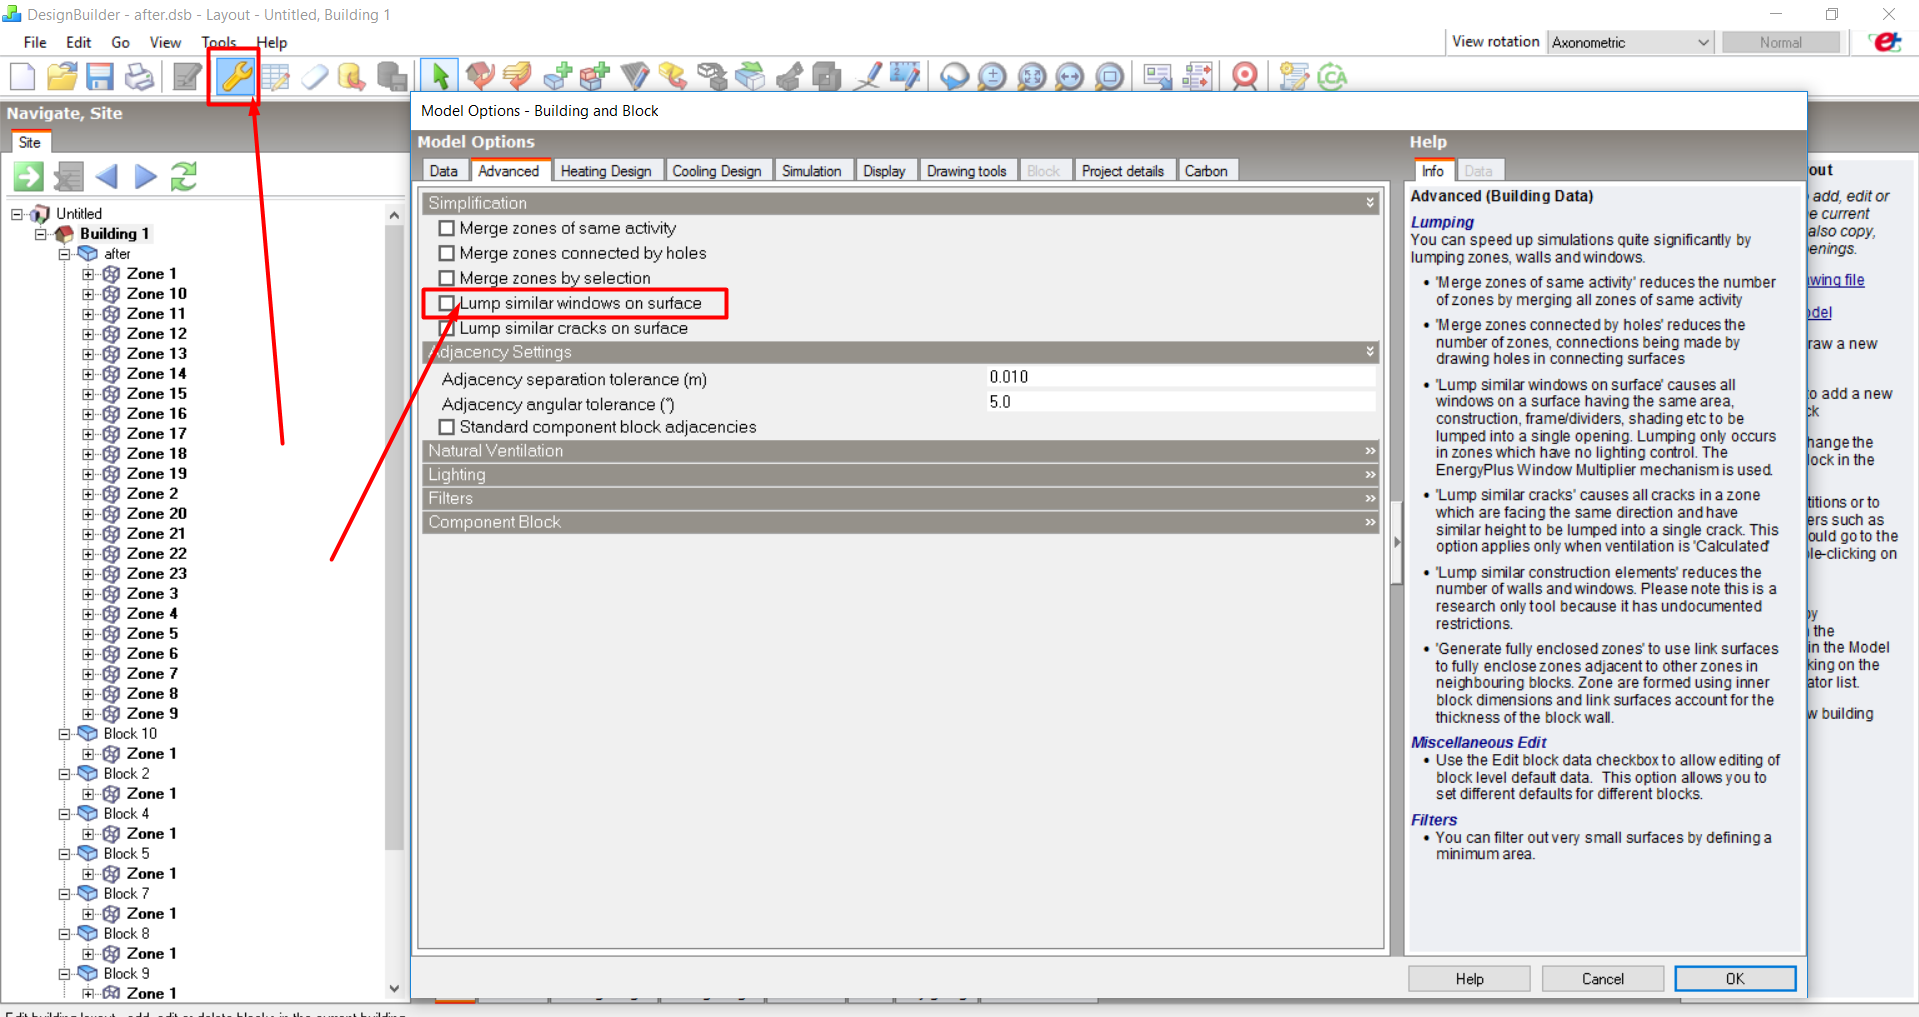
Task: Expand Zone 10 in the tree
Action: click(x=88, y=294)
